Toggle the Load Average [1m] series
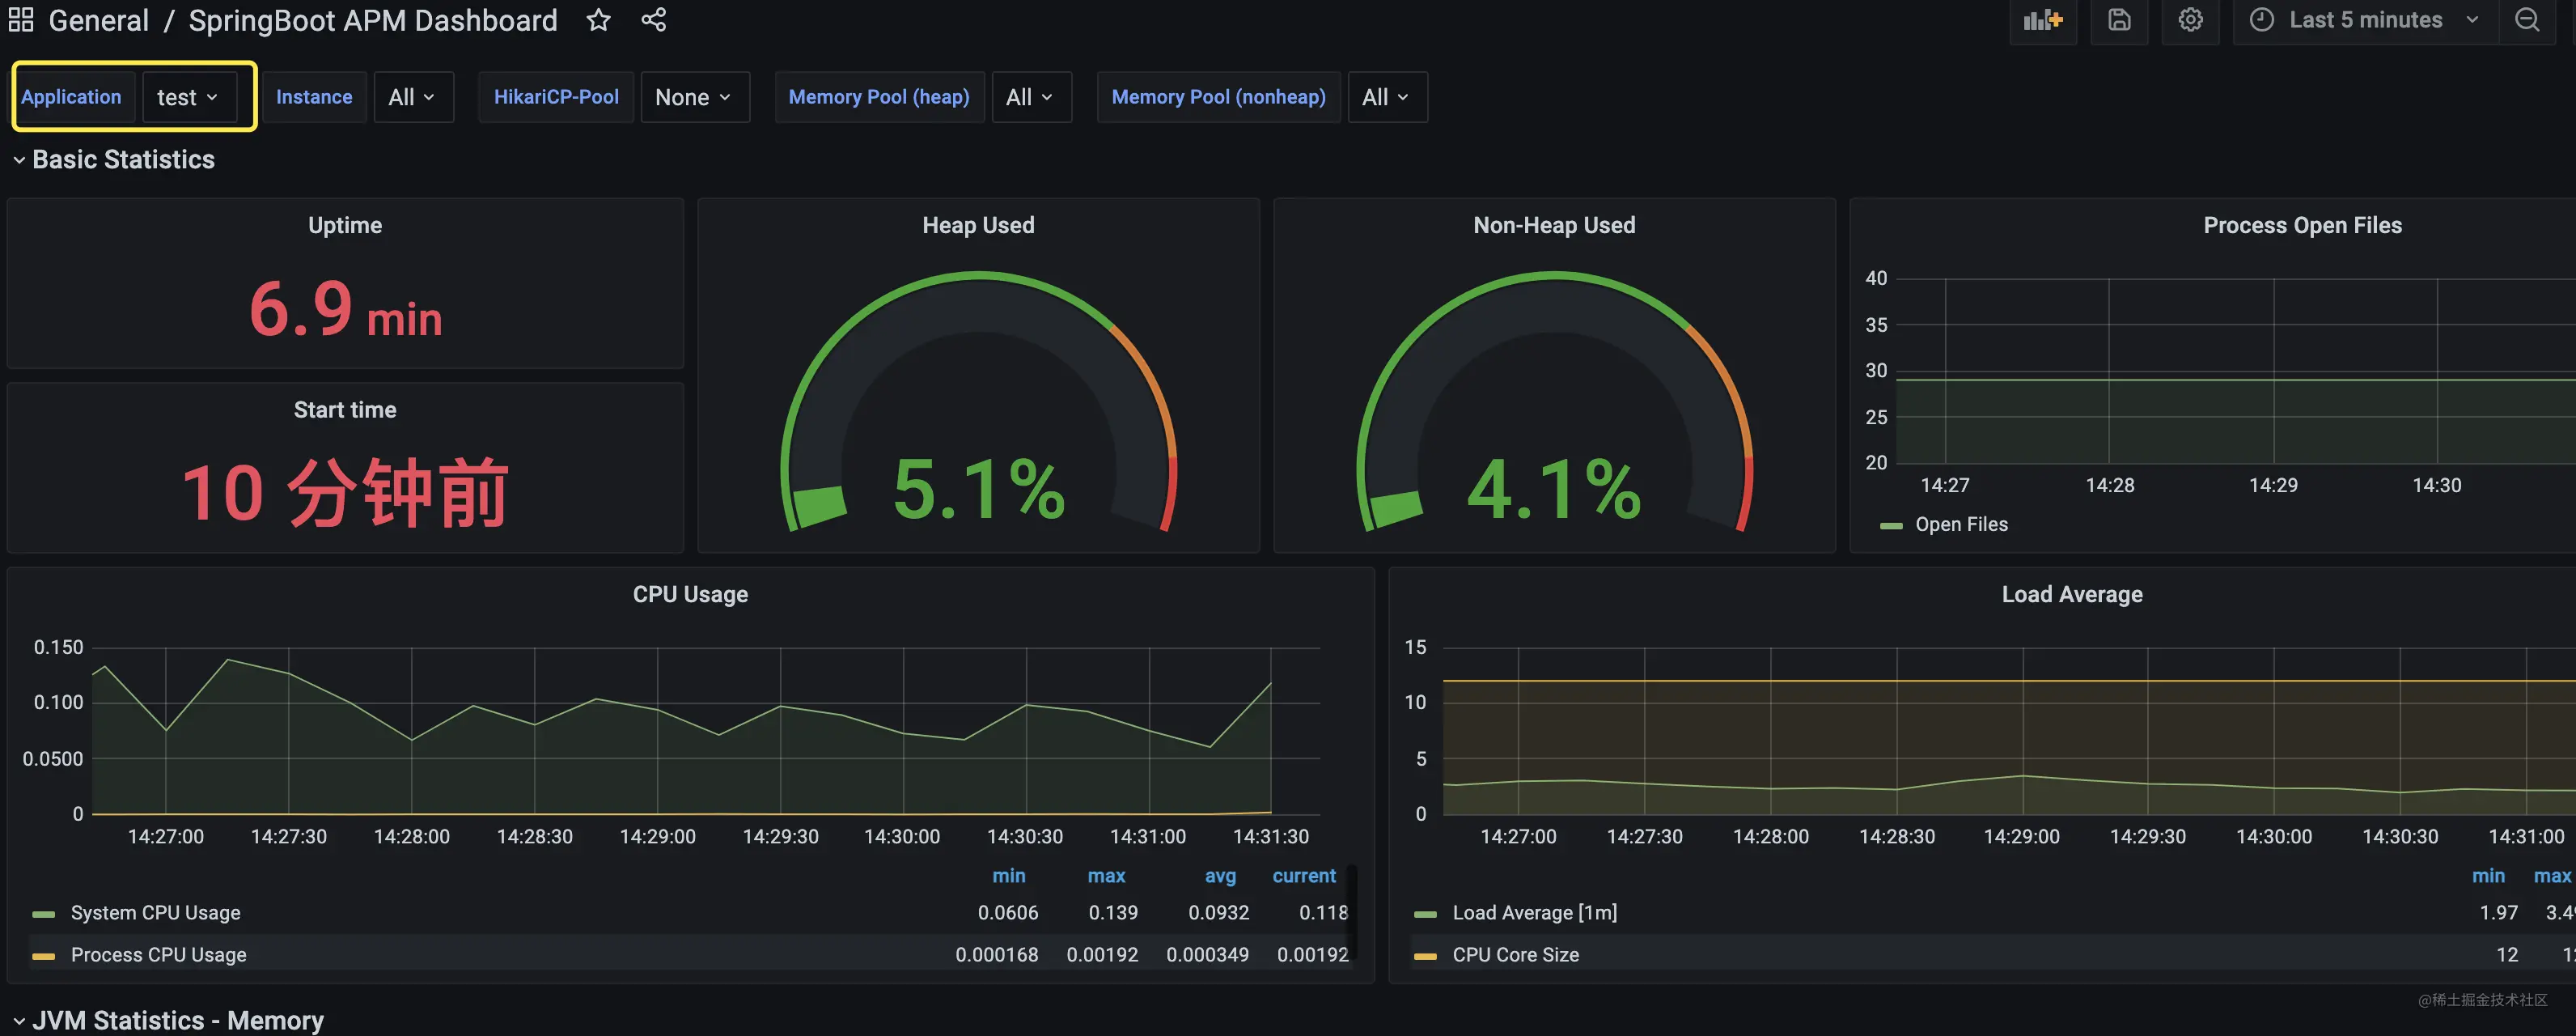The height and width of the screenshot is (1036, 2576). [x=1534, y=913]
